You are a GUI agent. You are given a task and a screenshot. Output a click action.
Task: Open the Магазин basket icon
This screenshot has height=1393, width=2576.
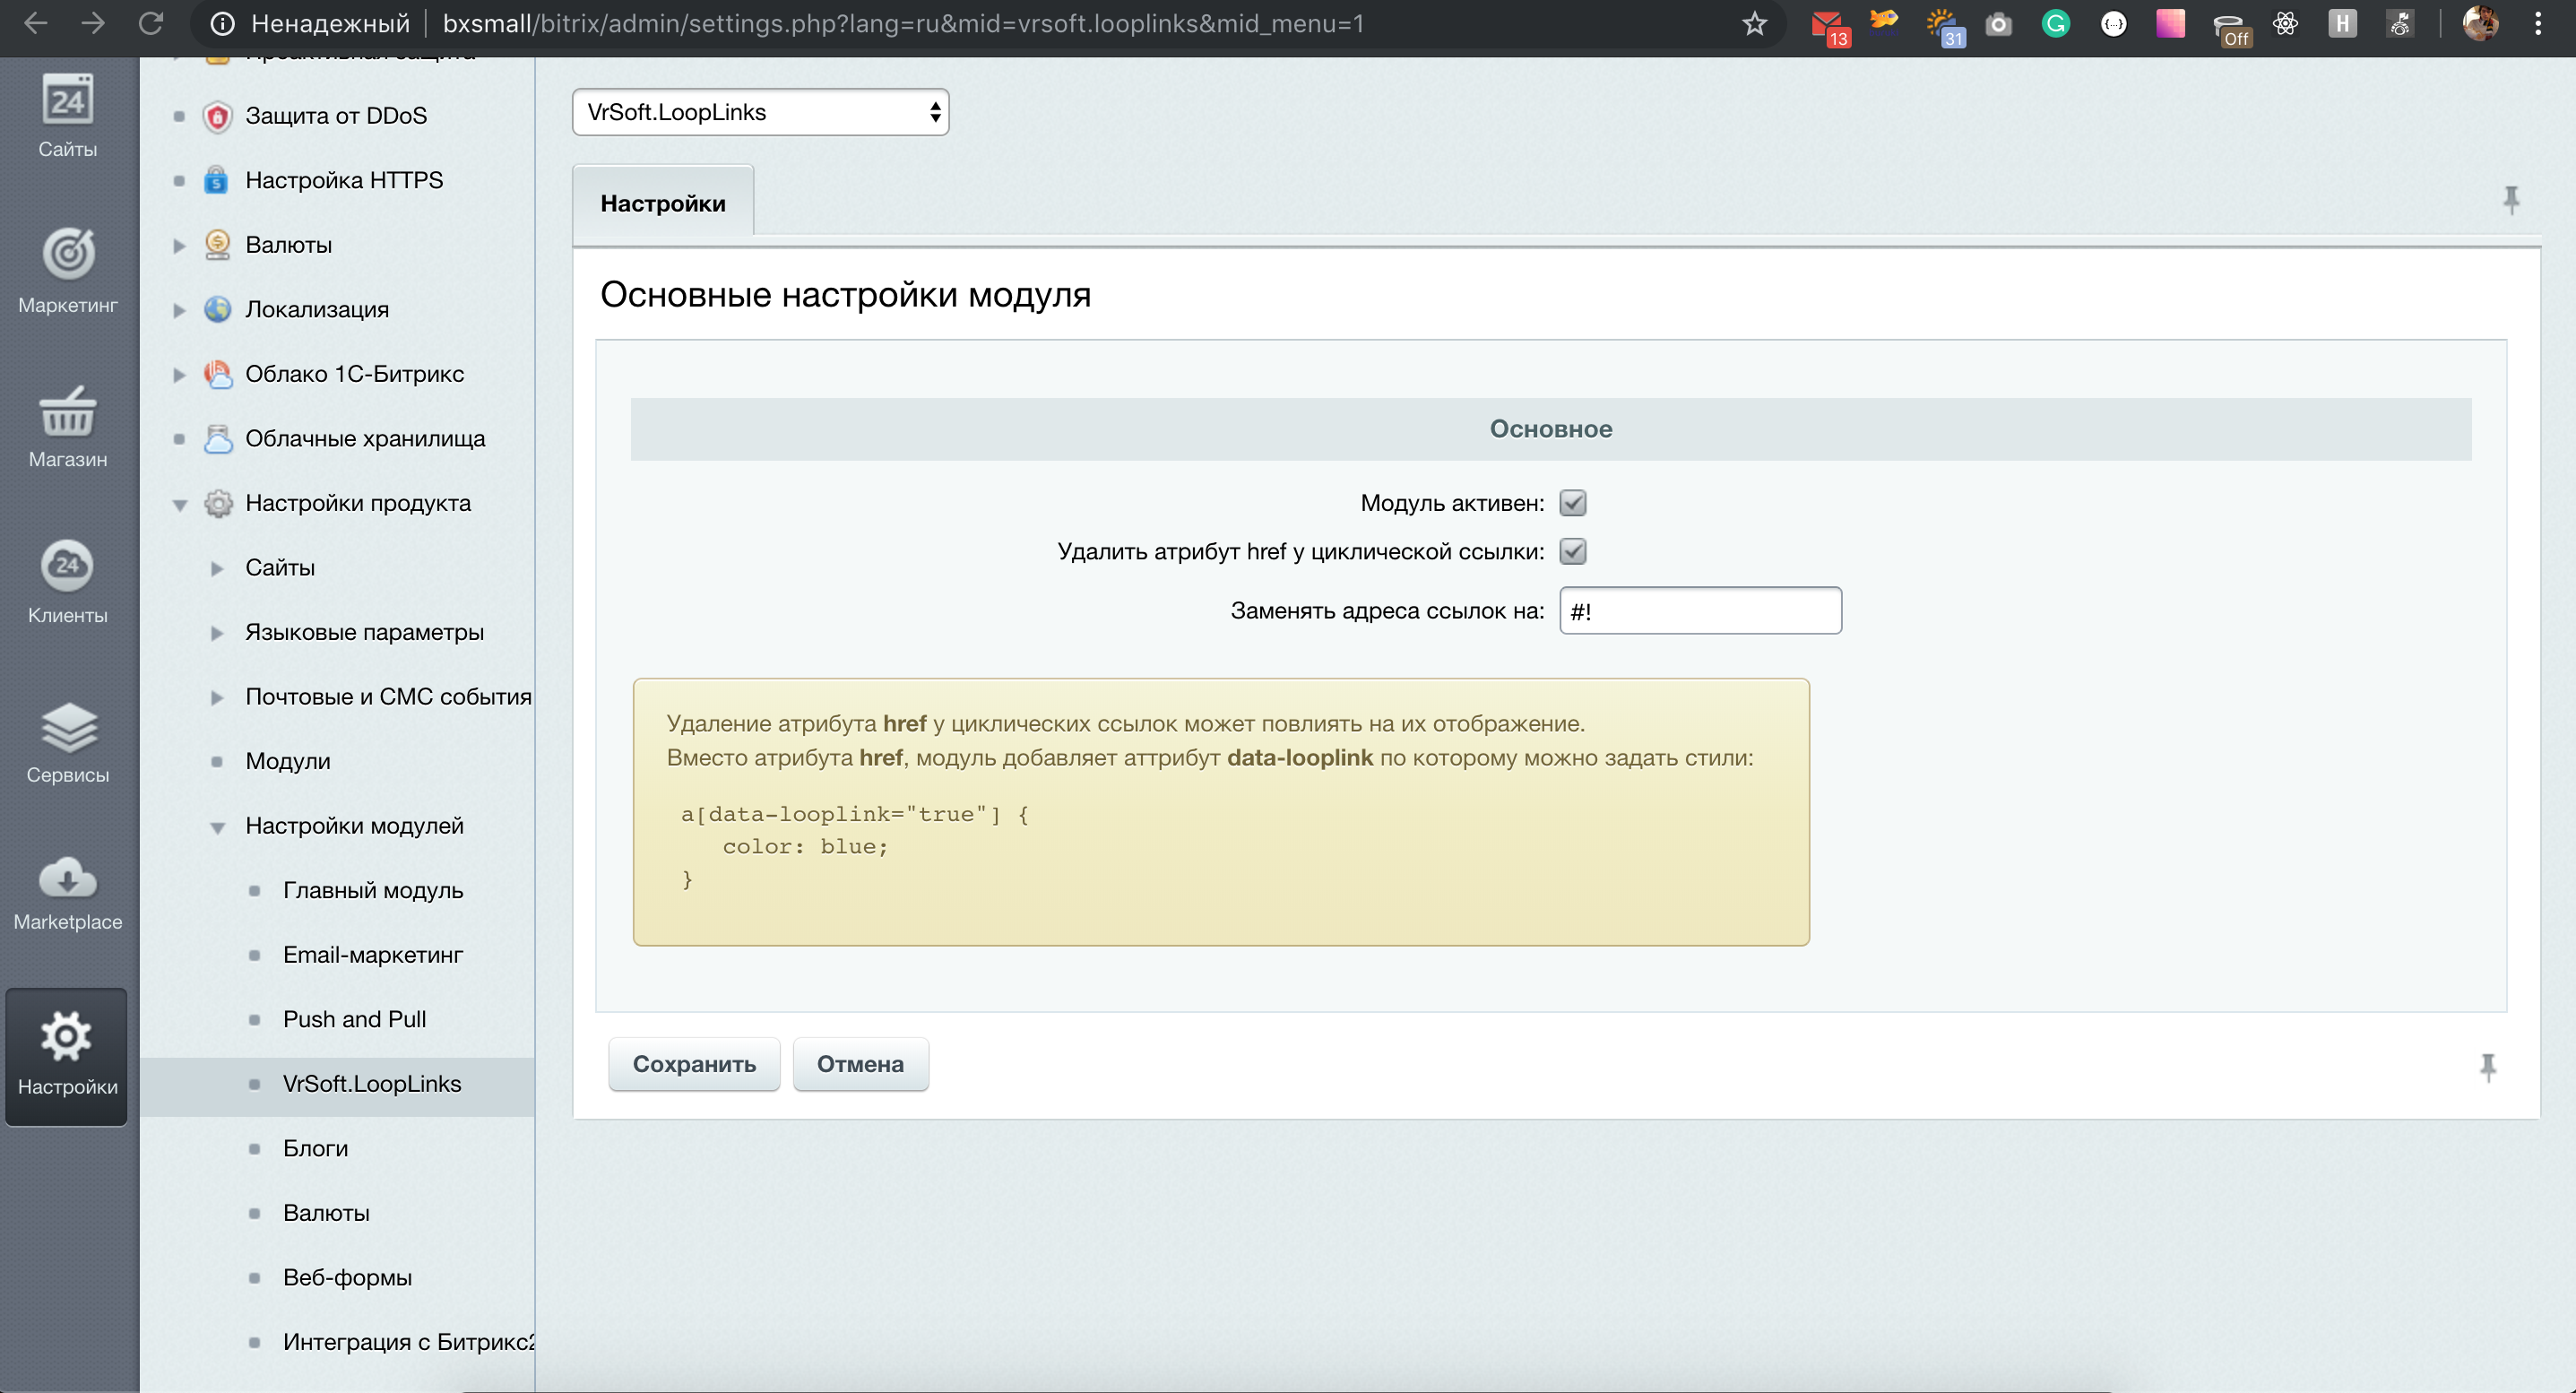(x=67, y=412)
